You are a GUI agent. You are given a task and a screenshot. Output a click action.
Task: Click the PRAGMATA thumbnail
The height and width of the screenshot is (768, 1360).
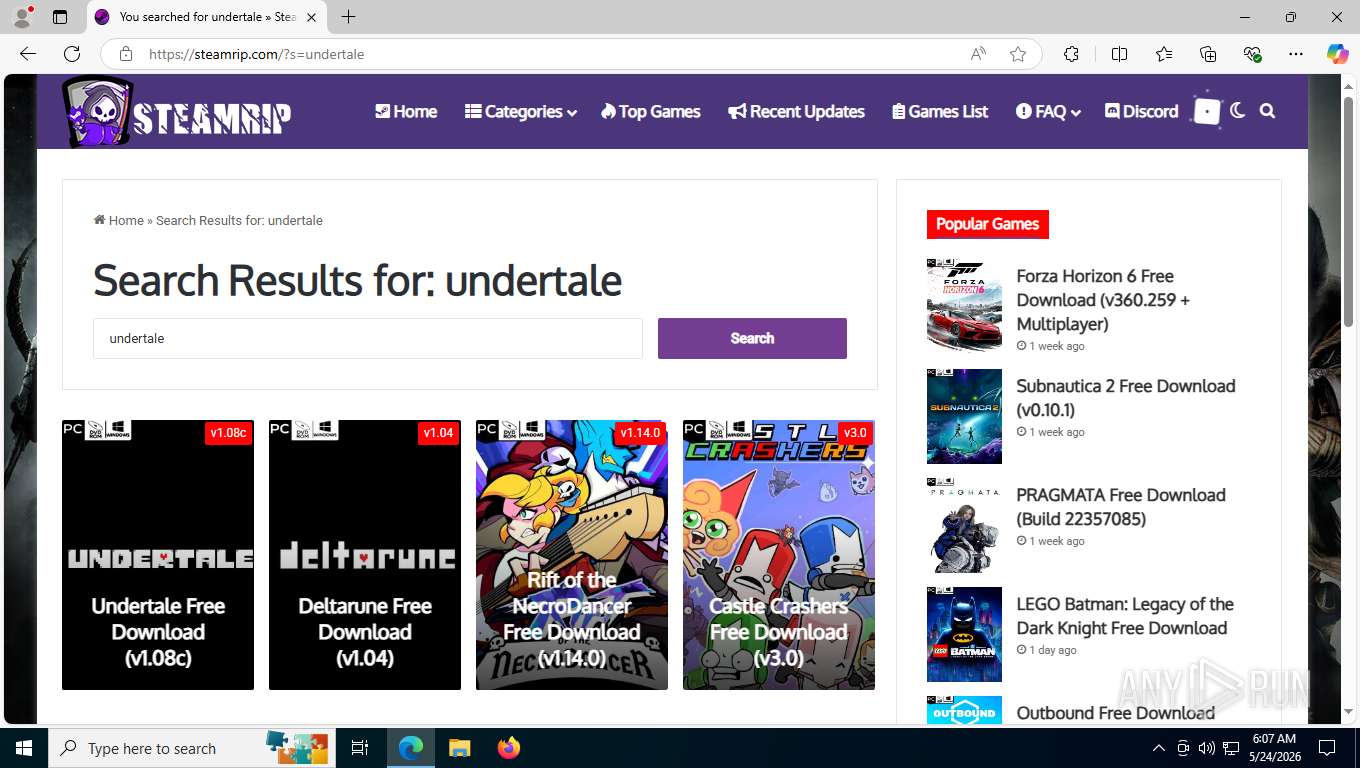(x=964, y=525)
